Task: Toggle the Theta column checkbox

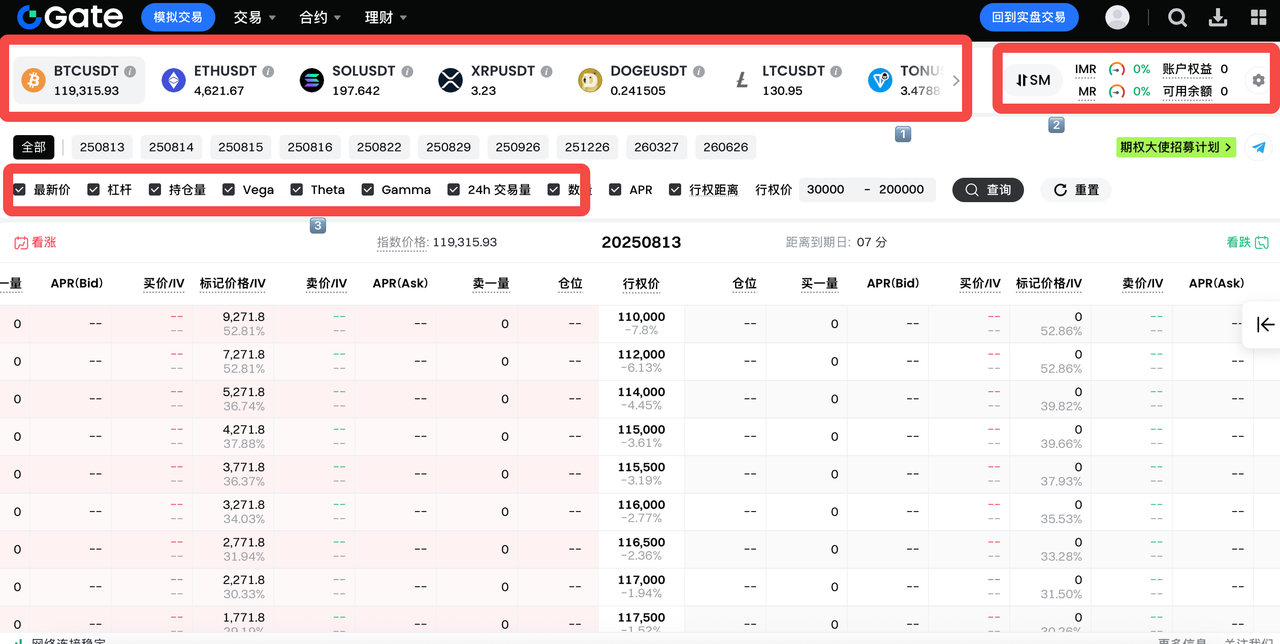Action: (297, 189)
